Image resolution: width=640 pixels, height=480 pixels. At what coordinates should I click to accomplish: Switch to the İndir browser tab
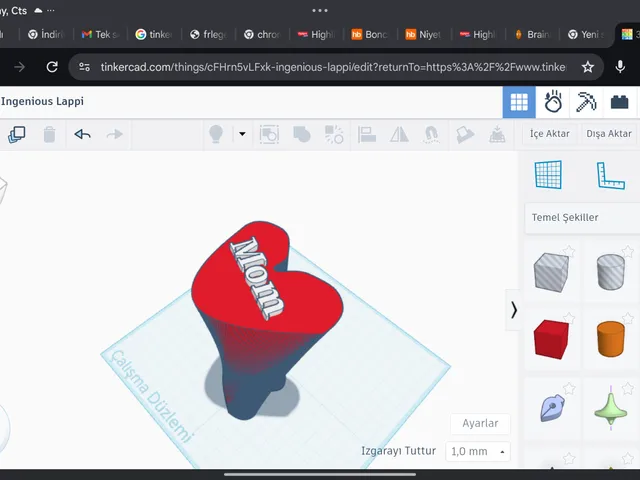click(x=46, y=35)
